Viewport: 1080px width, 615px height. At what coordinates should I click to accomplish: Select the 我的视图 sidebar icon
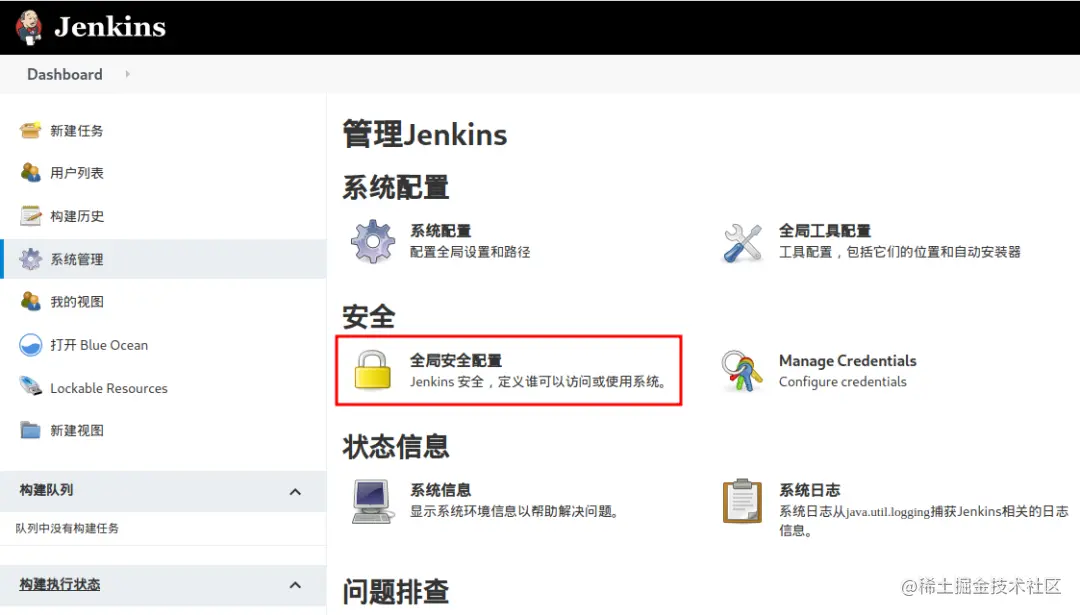tap(28, 301)
